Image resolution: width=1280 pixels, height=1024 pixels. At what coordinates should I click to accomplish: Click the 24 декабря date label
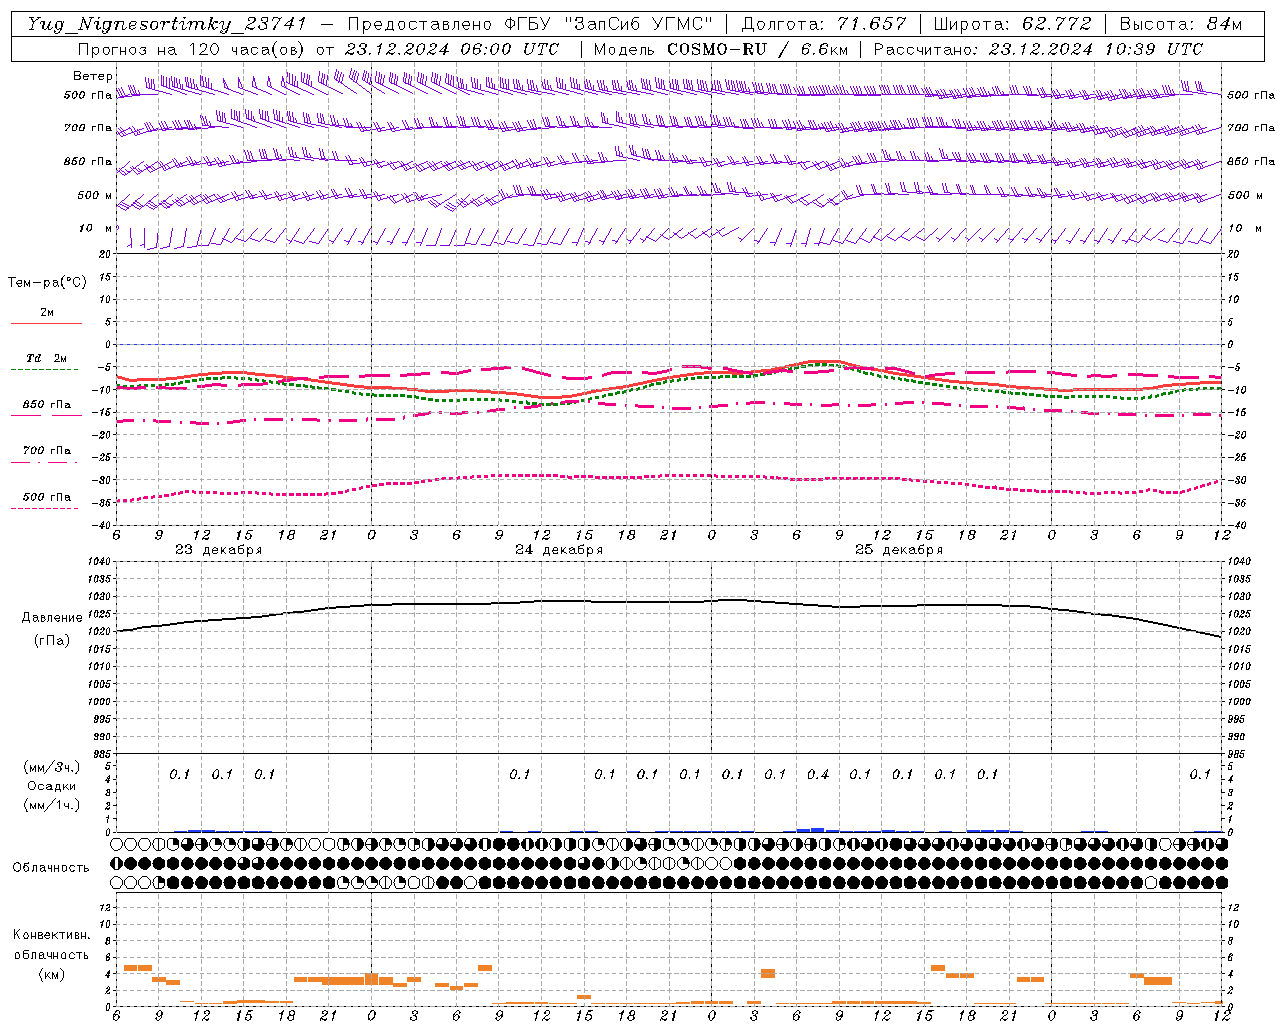[x=559, y=550]
